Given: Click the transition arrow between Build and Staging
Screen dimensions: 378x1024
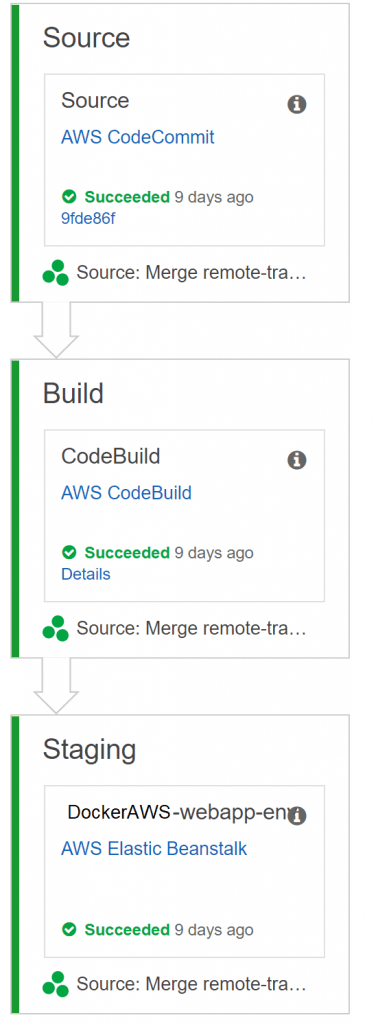Looking at the screenshot, I should pyautogui.click(x=56, y=686).
